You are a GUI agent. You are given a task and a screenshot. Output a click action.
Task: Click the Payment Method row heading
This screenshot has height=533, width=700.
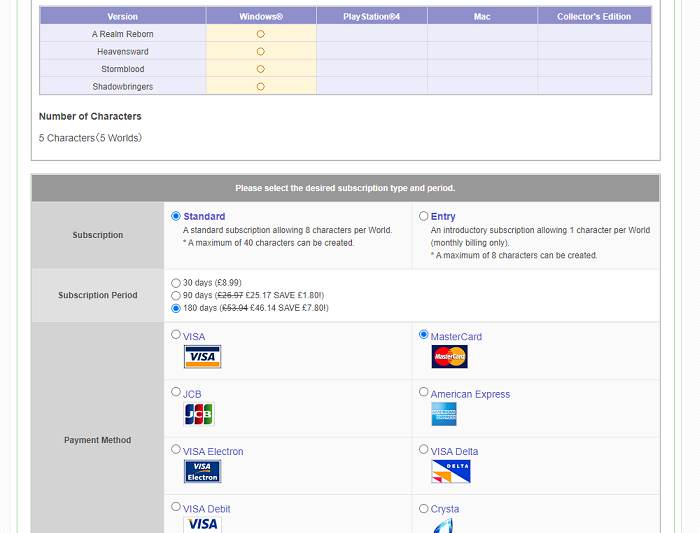98,440
